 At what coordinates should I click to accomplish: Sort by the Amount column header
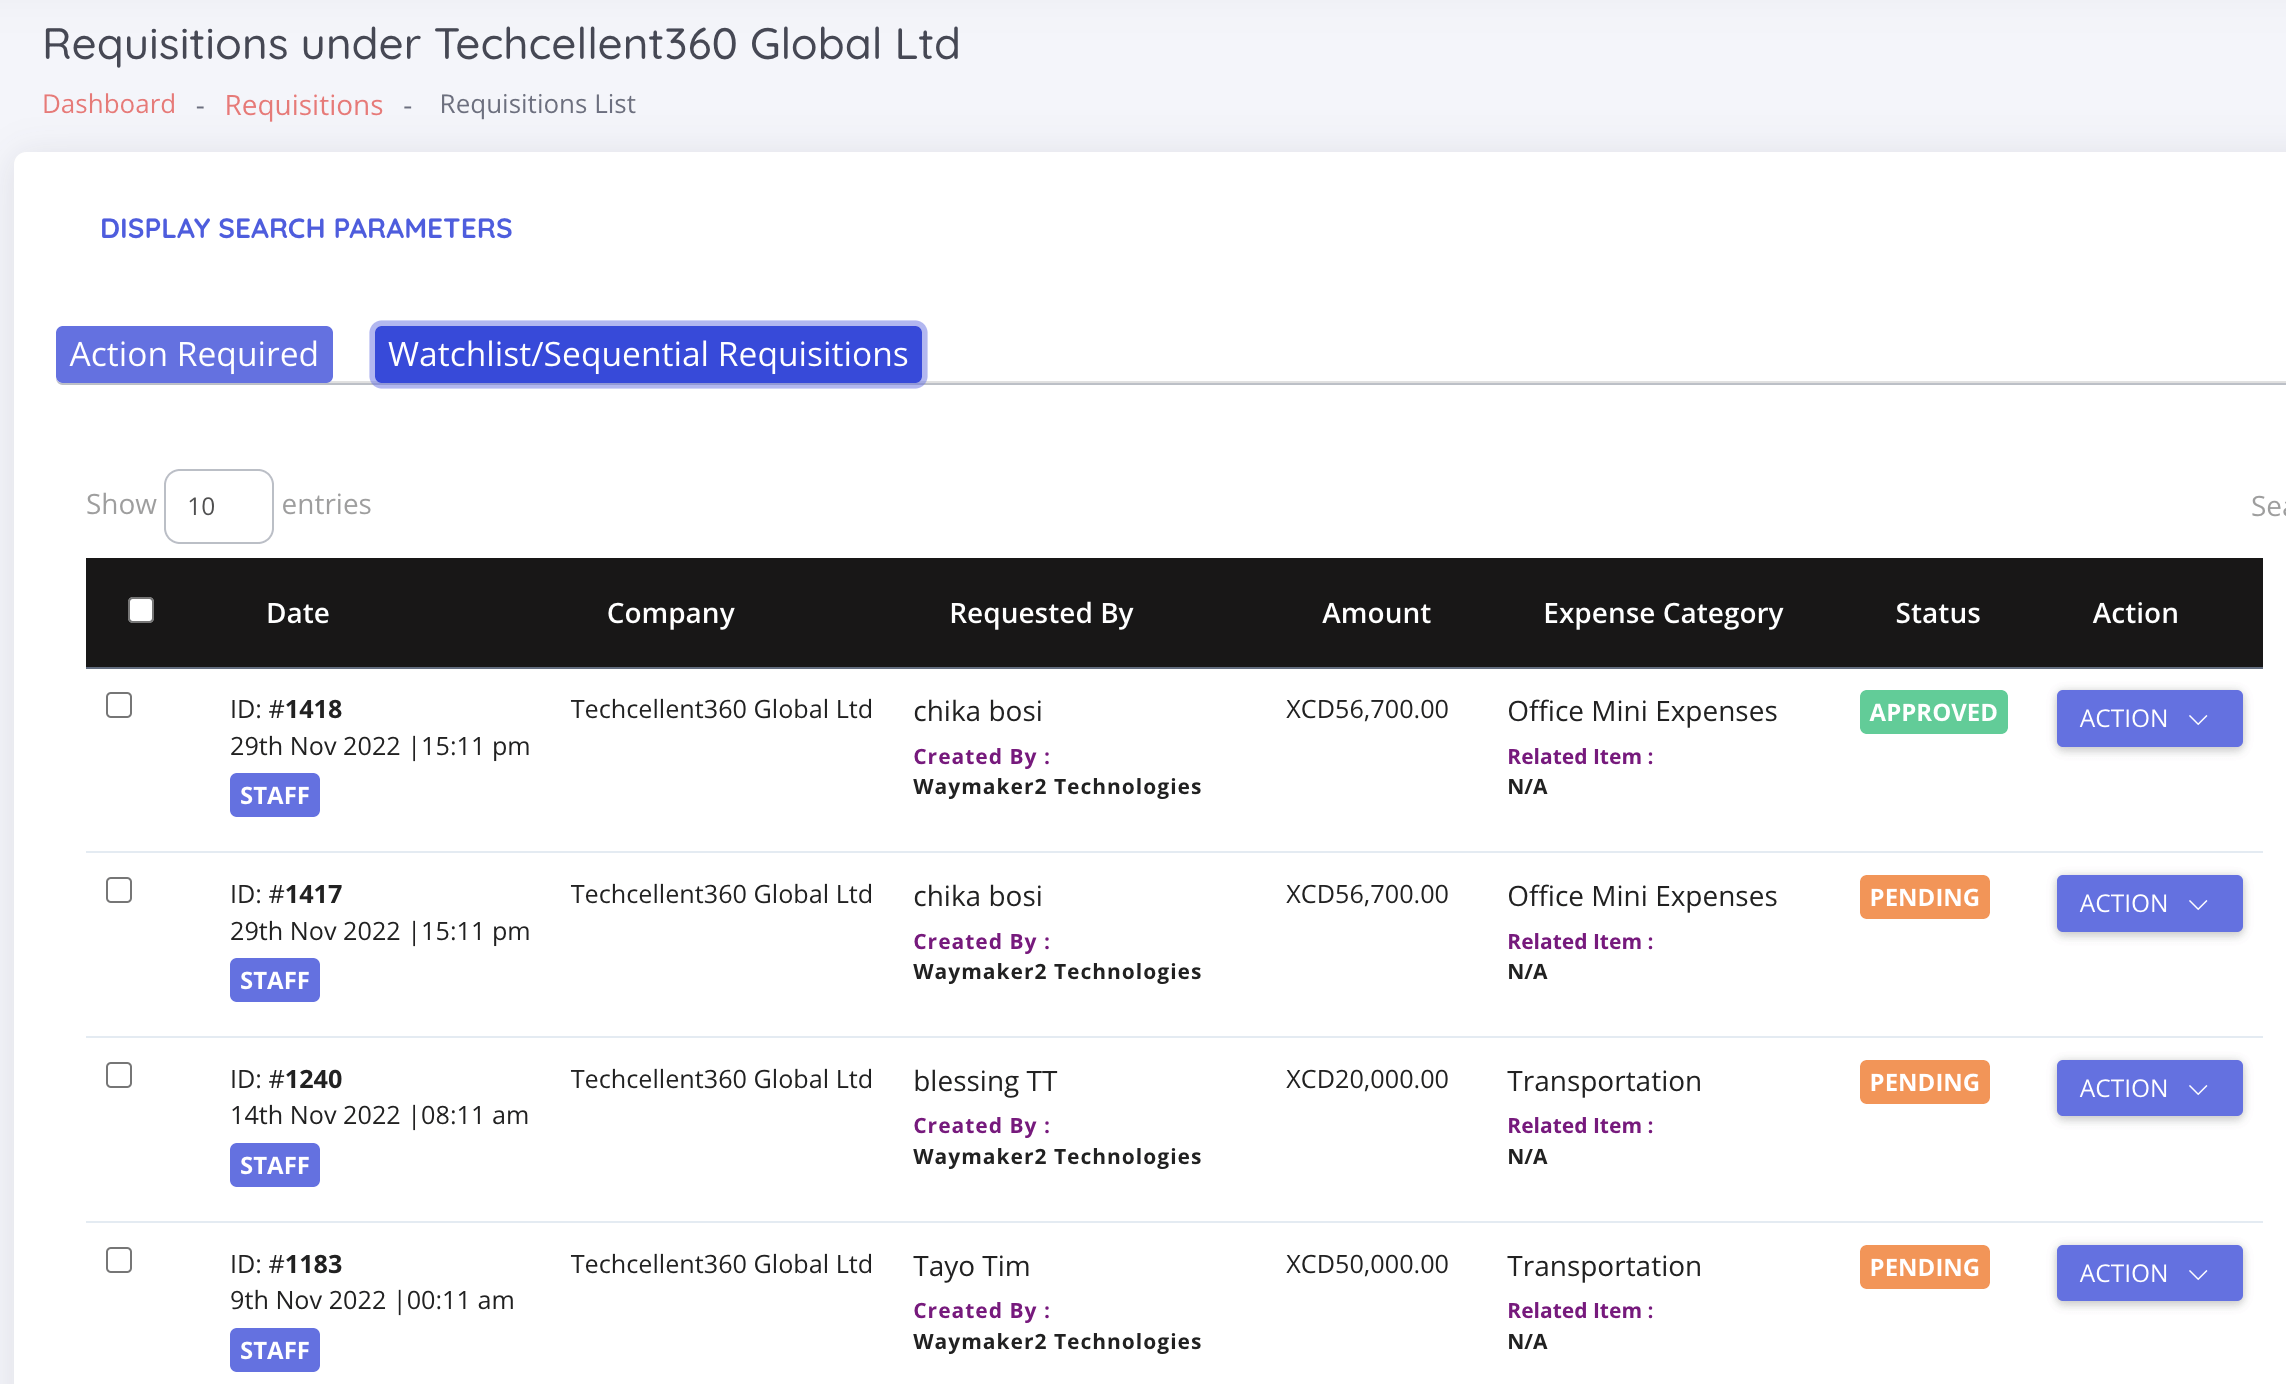pos(1375,613)
